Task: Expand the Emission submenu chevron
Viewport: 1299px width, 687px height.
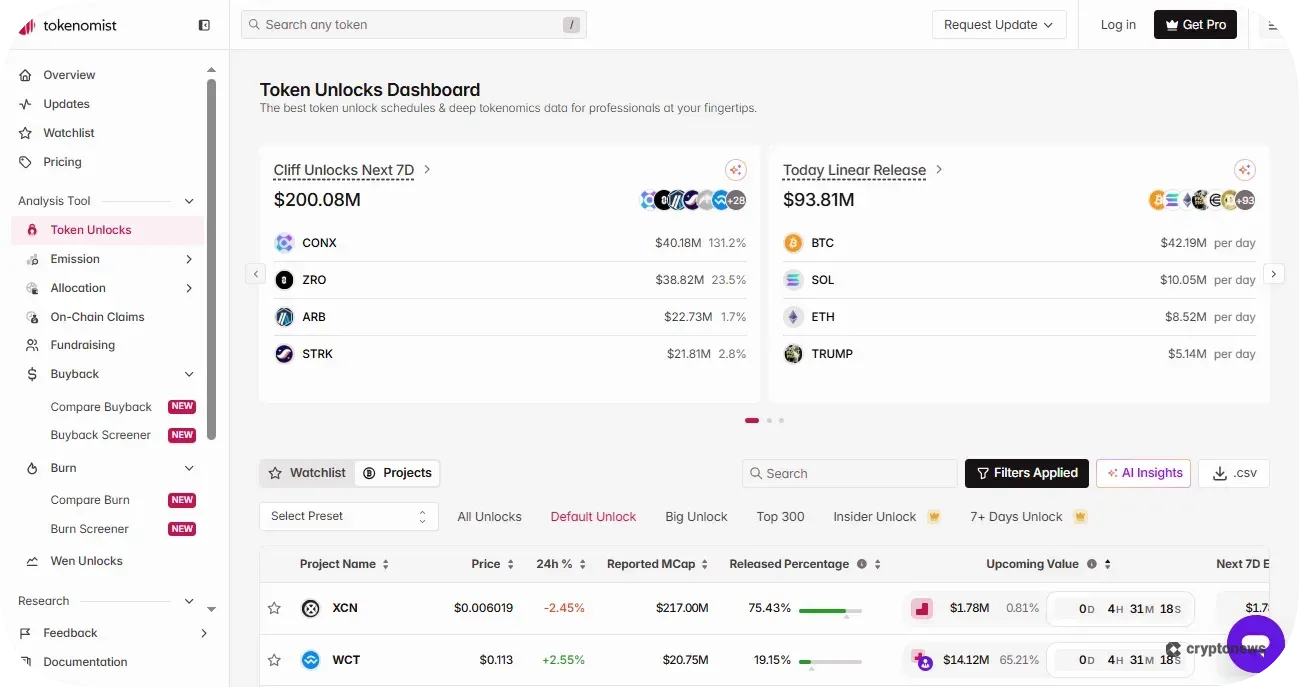Action: tap(189, 258)
